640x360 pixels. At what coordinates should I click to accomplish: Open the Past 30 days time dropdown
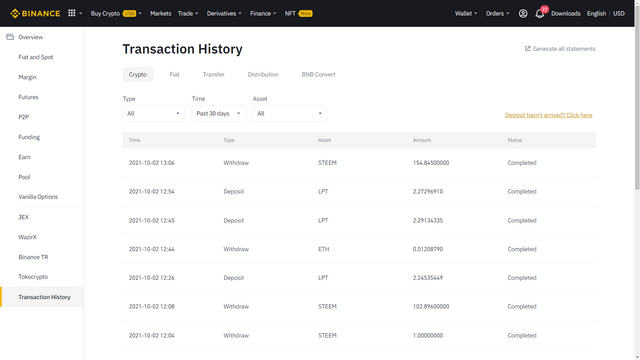click(218, 113)
